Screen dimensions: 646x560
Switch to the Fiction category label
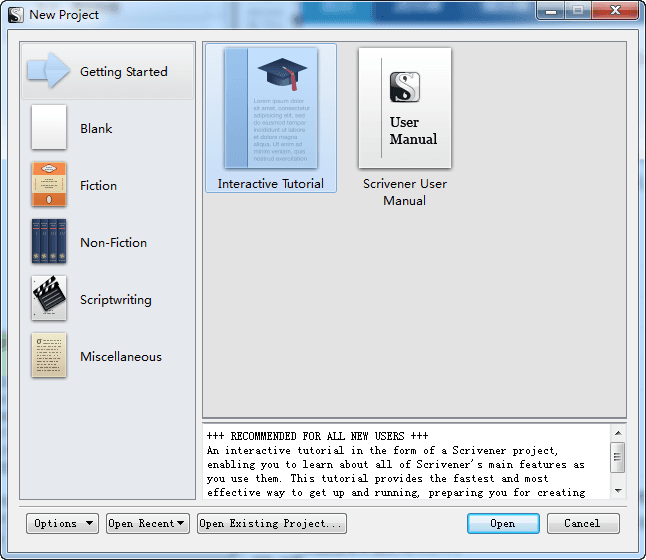point(99,186)
